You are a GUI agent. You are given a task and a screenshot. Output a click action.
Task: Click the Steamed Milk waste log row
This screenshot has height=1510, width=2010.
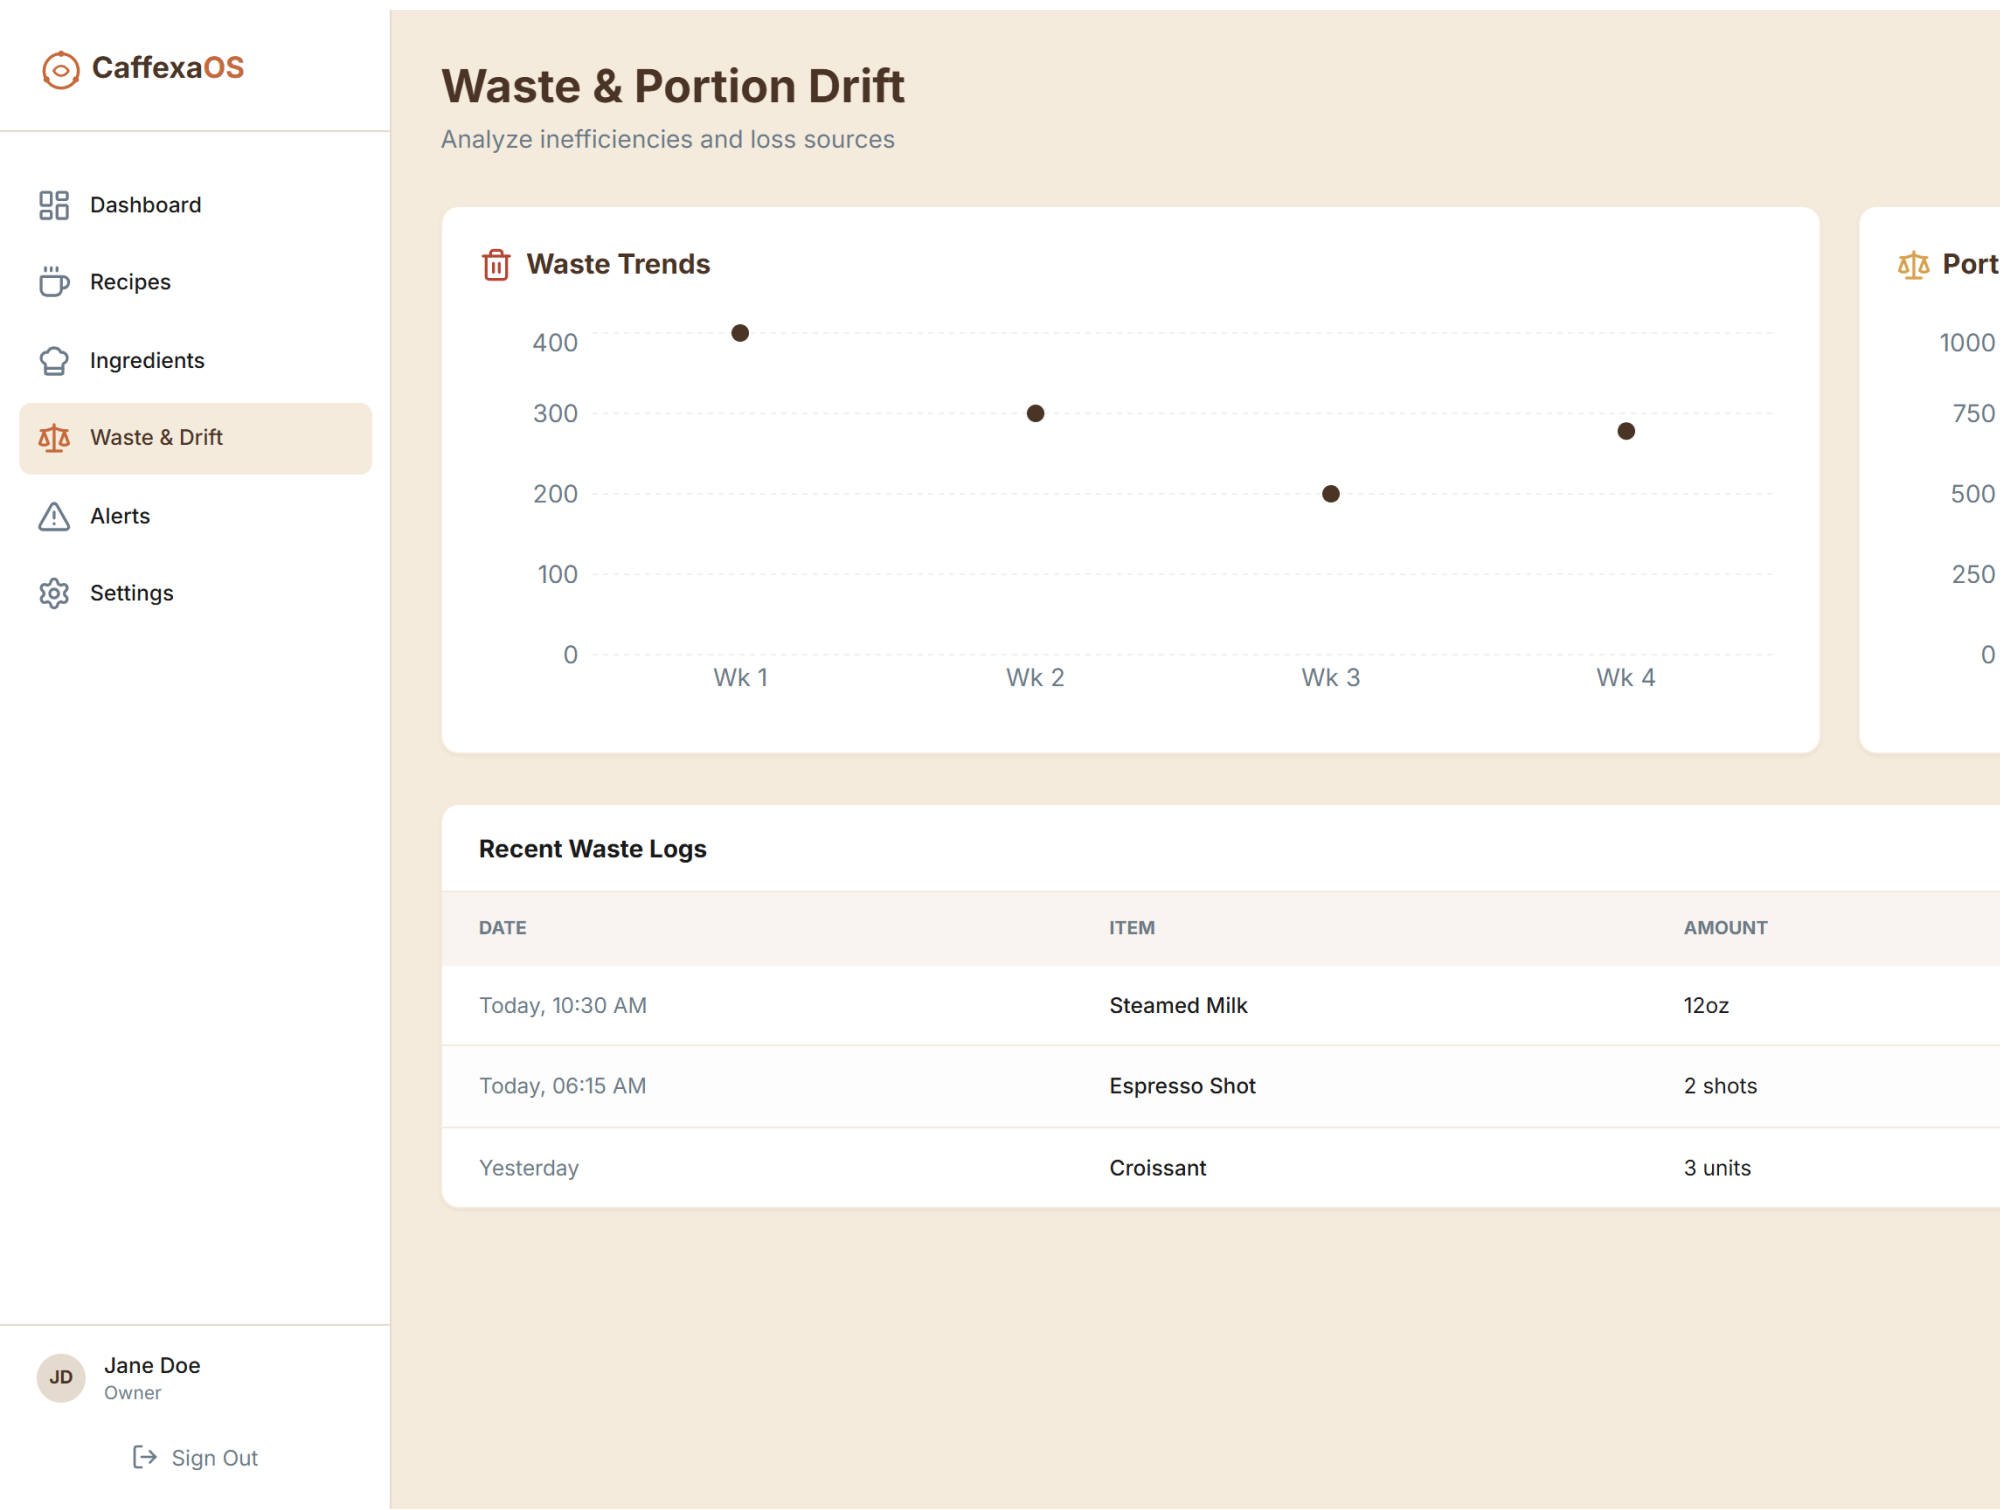[x=1178, y=1005]
